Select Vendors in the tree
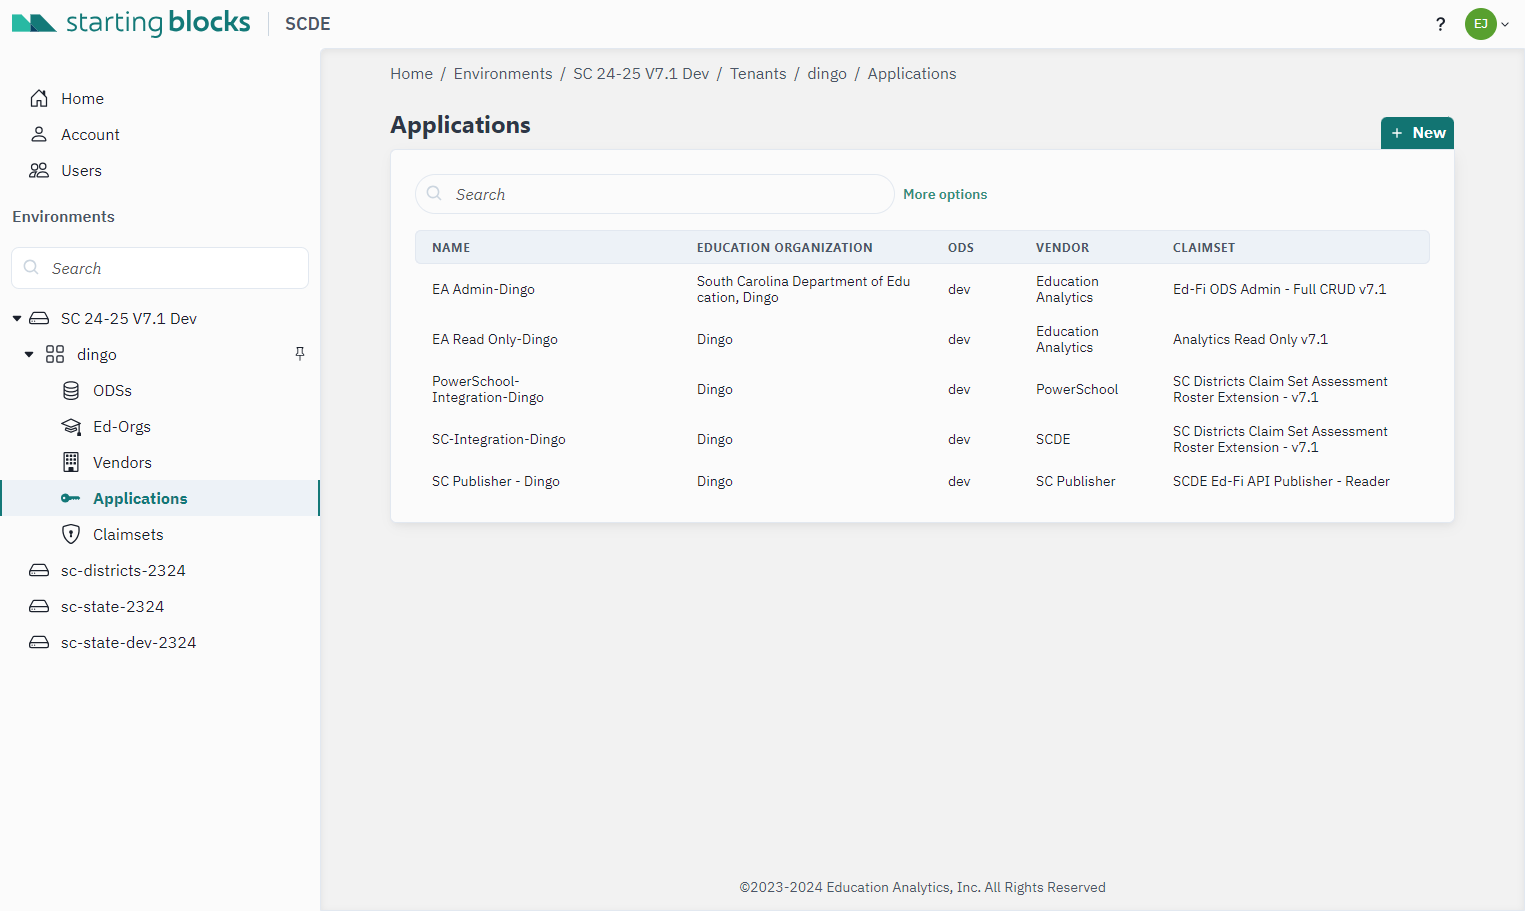 pyautogui.click(x=122, y=462)
